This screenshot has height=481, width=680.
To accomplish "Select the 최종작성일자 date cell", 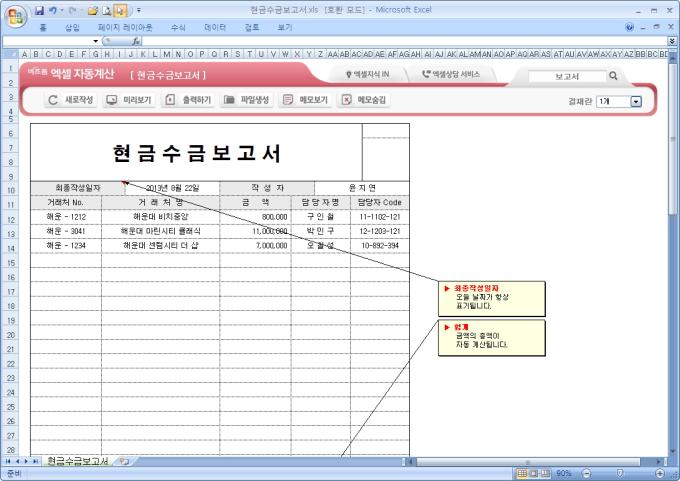I will coord(172,188).
